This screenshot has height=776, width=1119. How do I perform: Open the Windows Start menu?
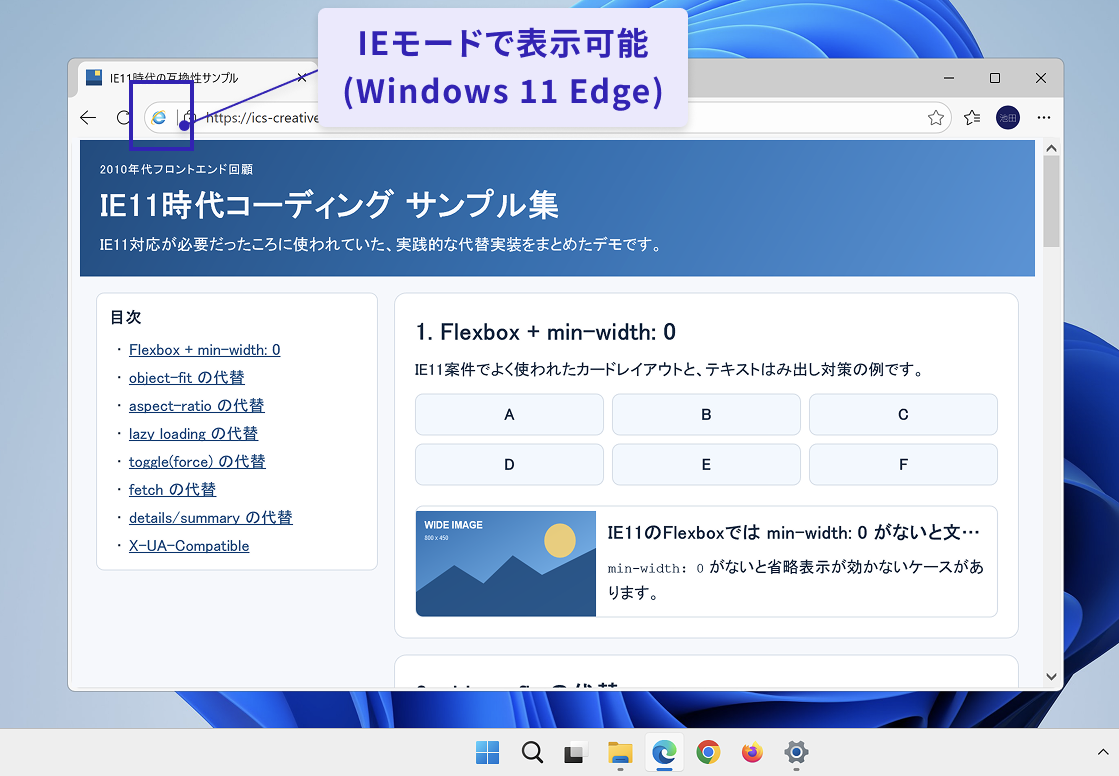coord(487,752)
